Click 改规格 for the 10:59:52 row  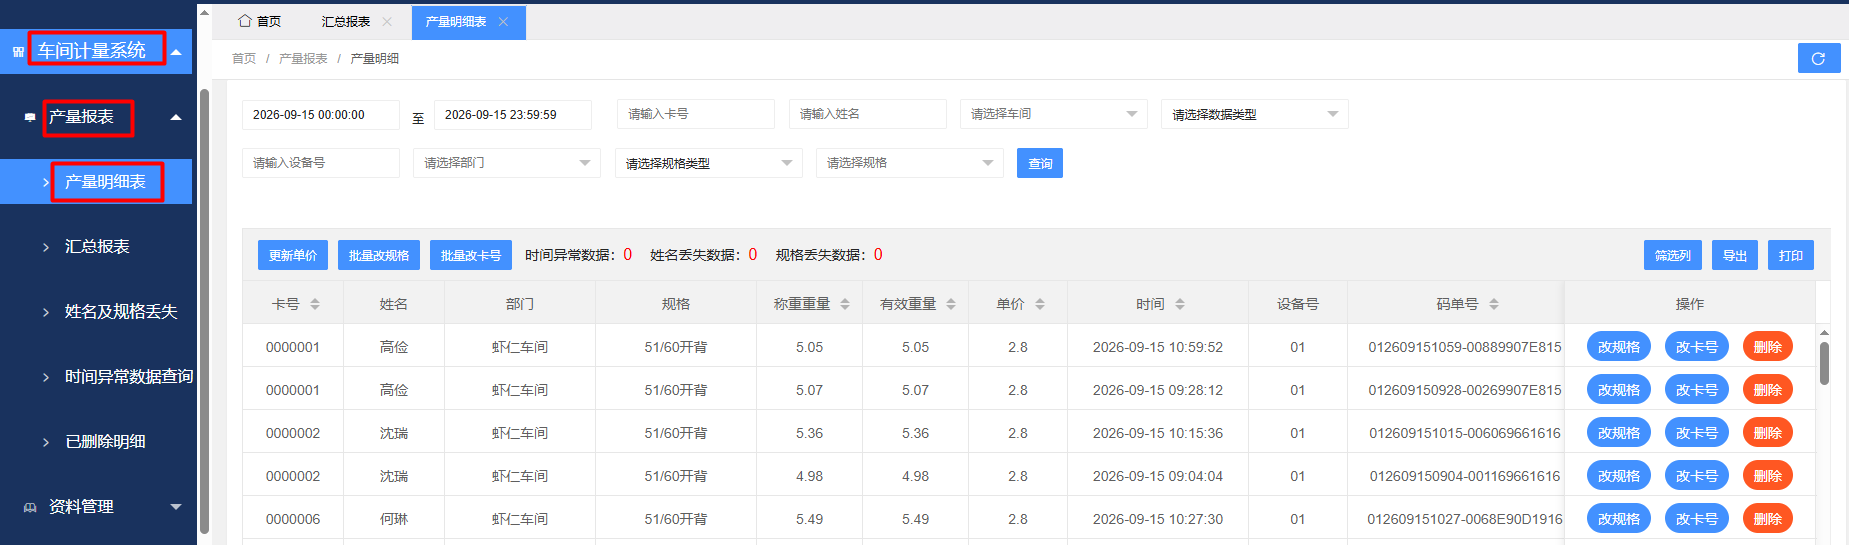1619,347
